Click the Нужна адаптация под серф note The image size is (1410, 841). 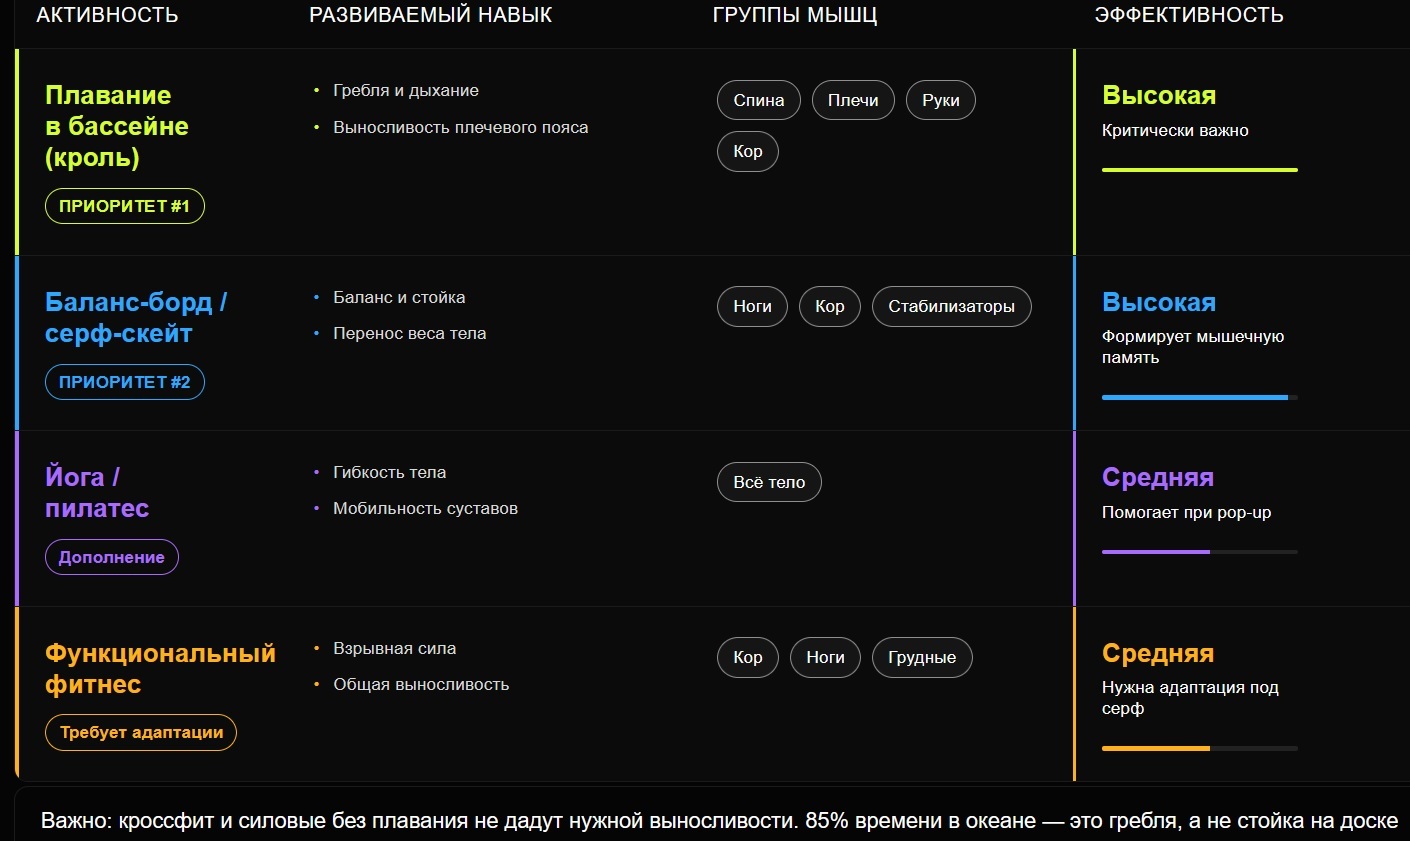point(1190,698)
